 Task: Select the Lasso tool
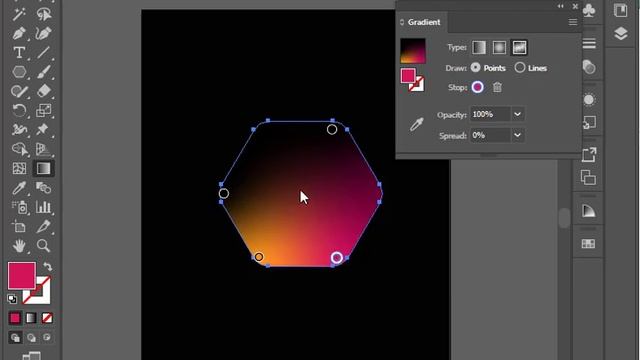(43, 14)
